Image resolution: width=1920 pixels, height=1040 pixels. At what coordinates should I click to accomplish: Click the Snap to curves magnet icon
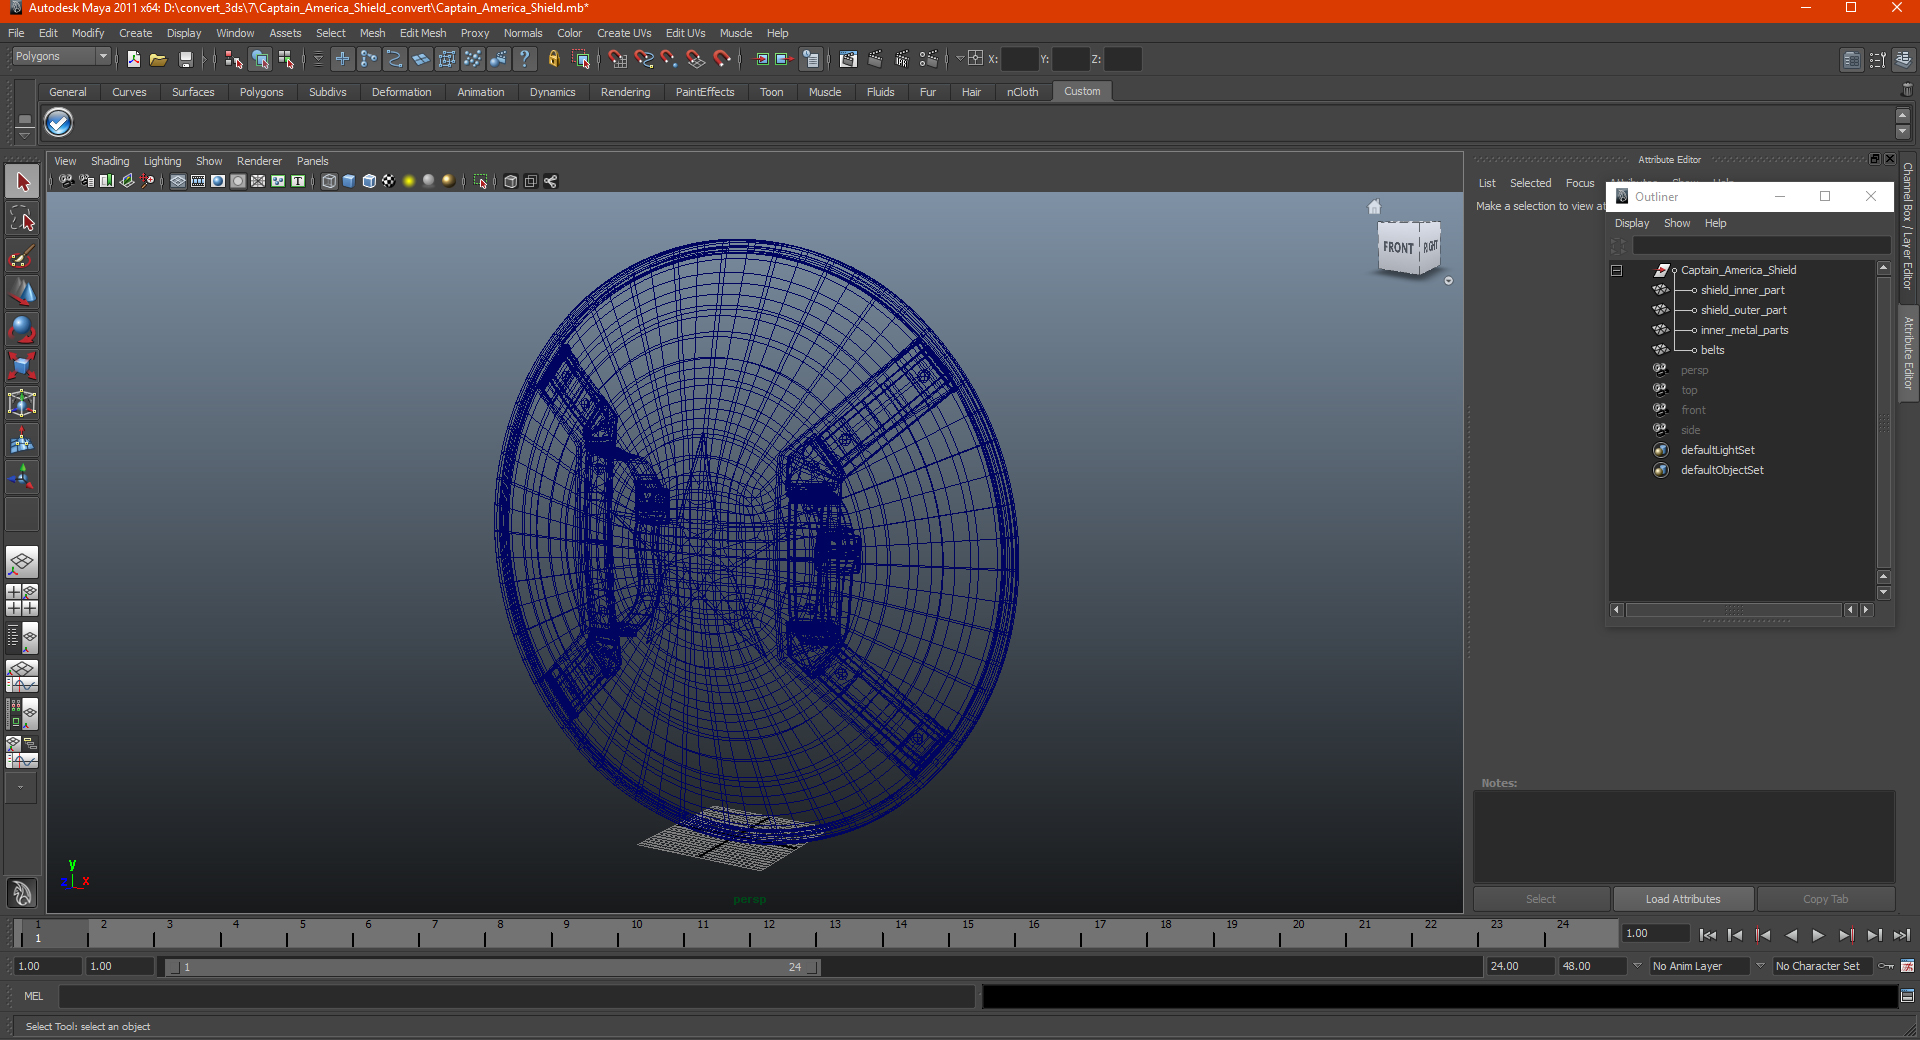[644, 59]
